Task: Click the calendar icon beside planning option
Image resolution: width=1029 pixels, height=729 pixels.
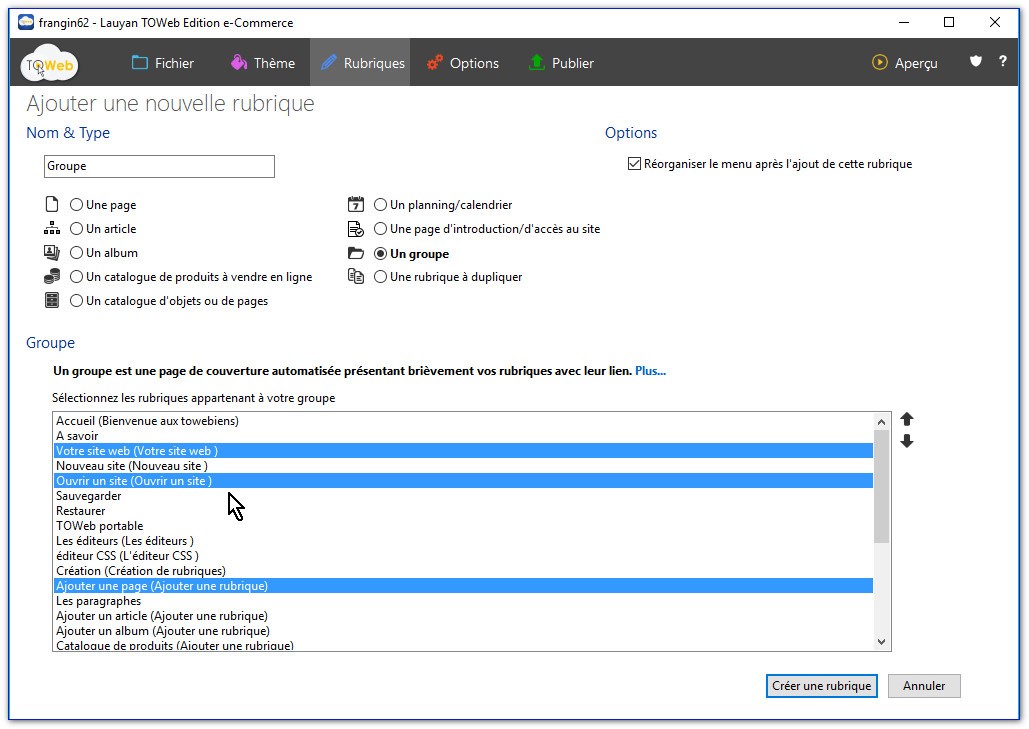Action: click(x=355, y=204)
